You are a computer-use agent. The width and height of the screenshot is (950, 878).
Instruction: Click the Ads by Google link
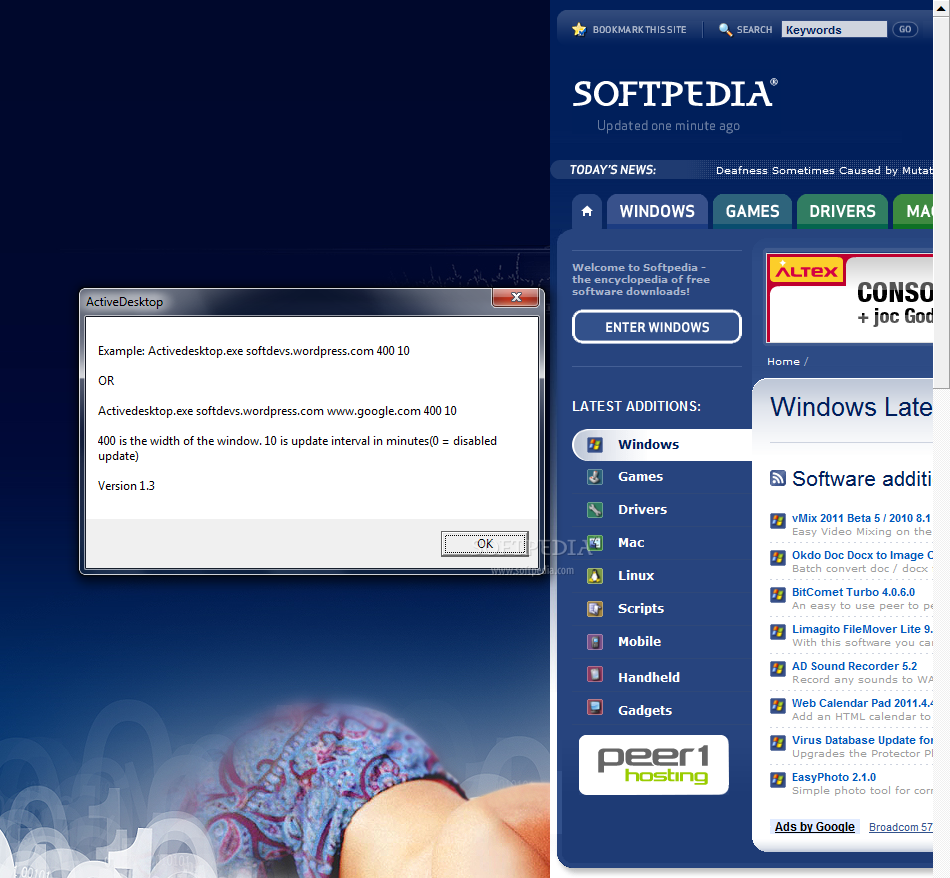(x=814, y=826)
